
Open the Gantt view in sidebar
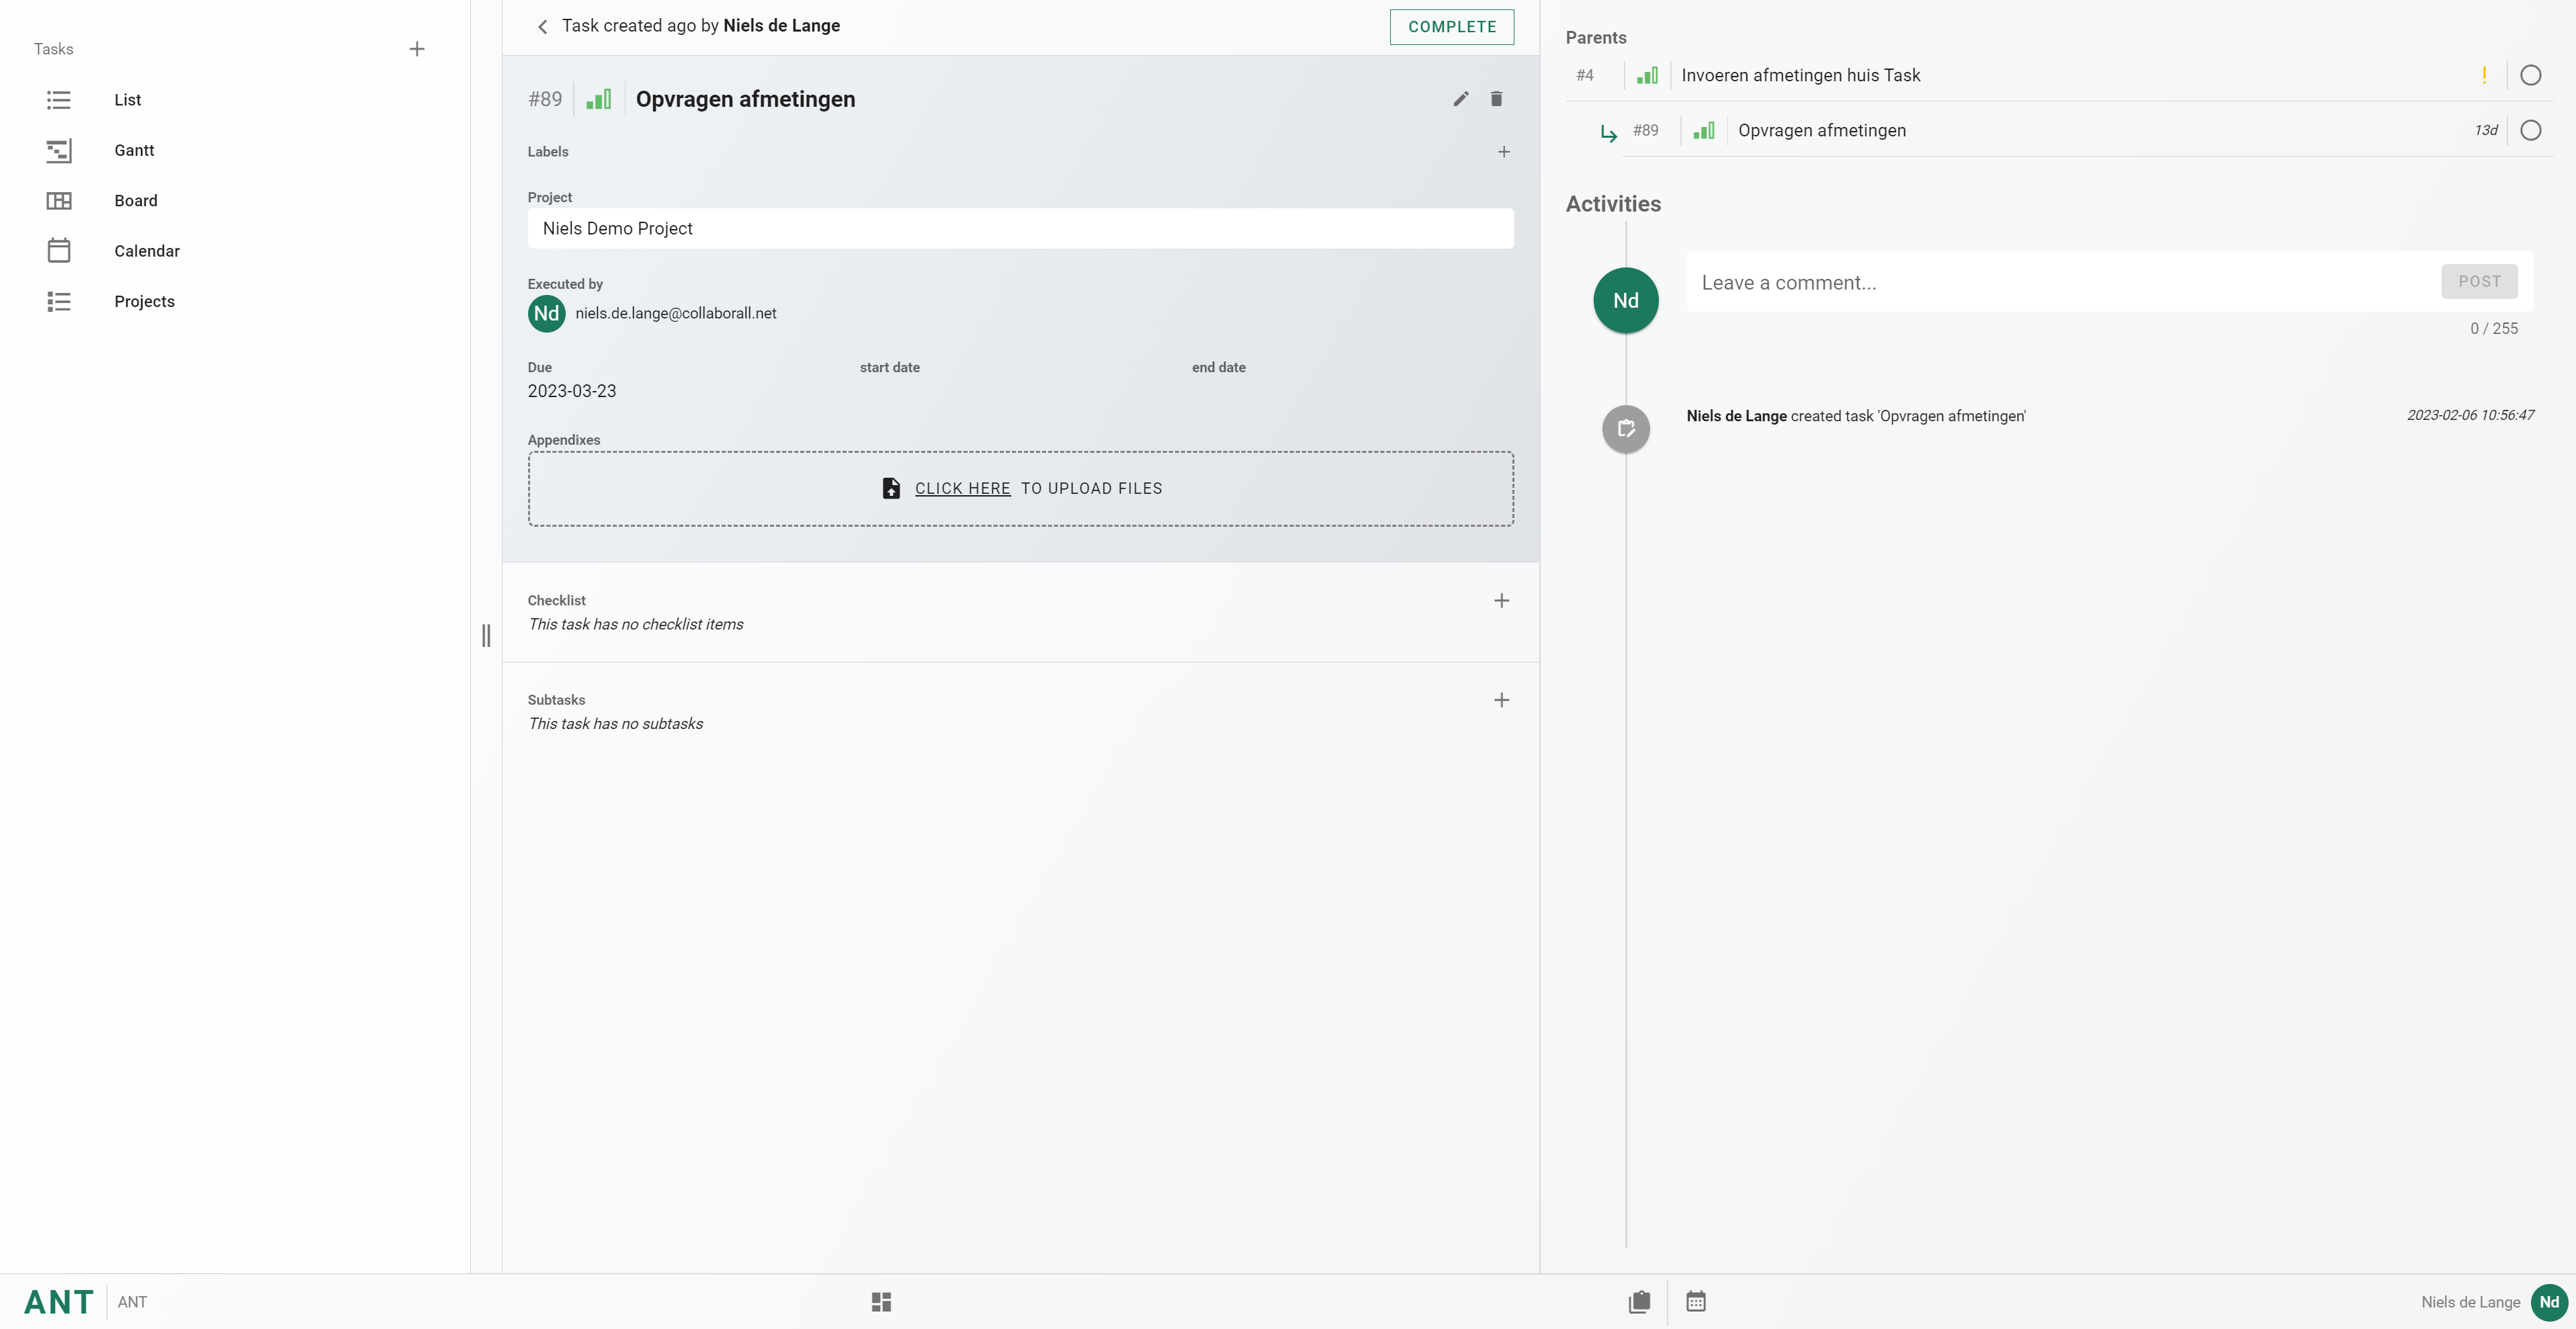[134, 150]
